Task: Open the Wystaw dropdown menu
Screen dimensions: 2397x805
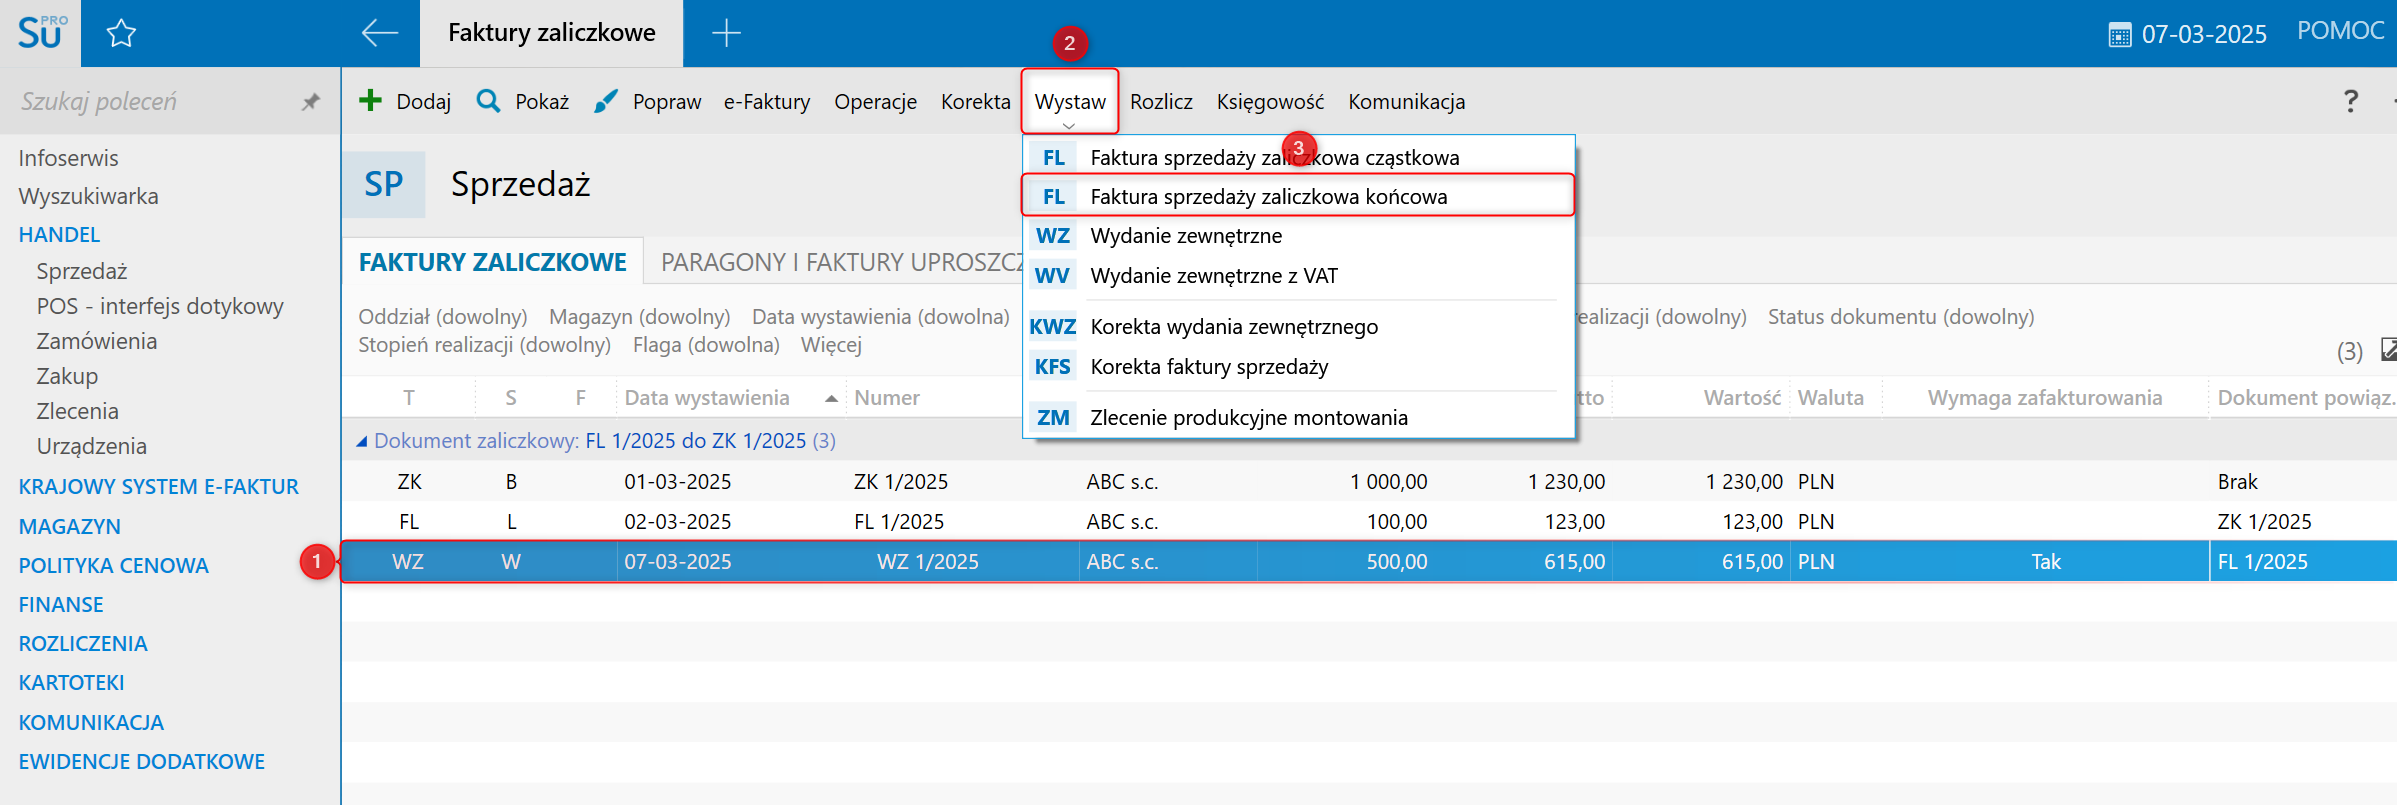Action: (x=1069, y=102)
